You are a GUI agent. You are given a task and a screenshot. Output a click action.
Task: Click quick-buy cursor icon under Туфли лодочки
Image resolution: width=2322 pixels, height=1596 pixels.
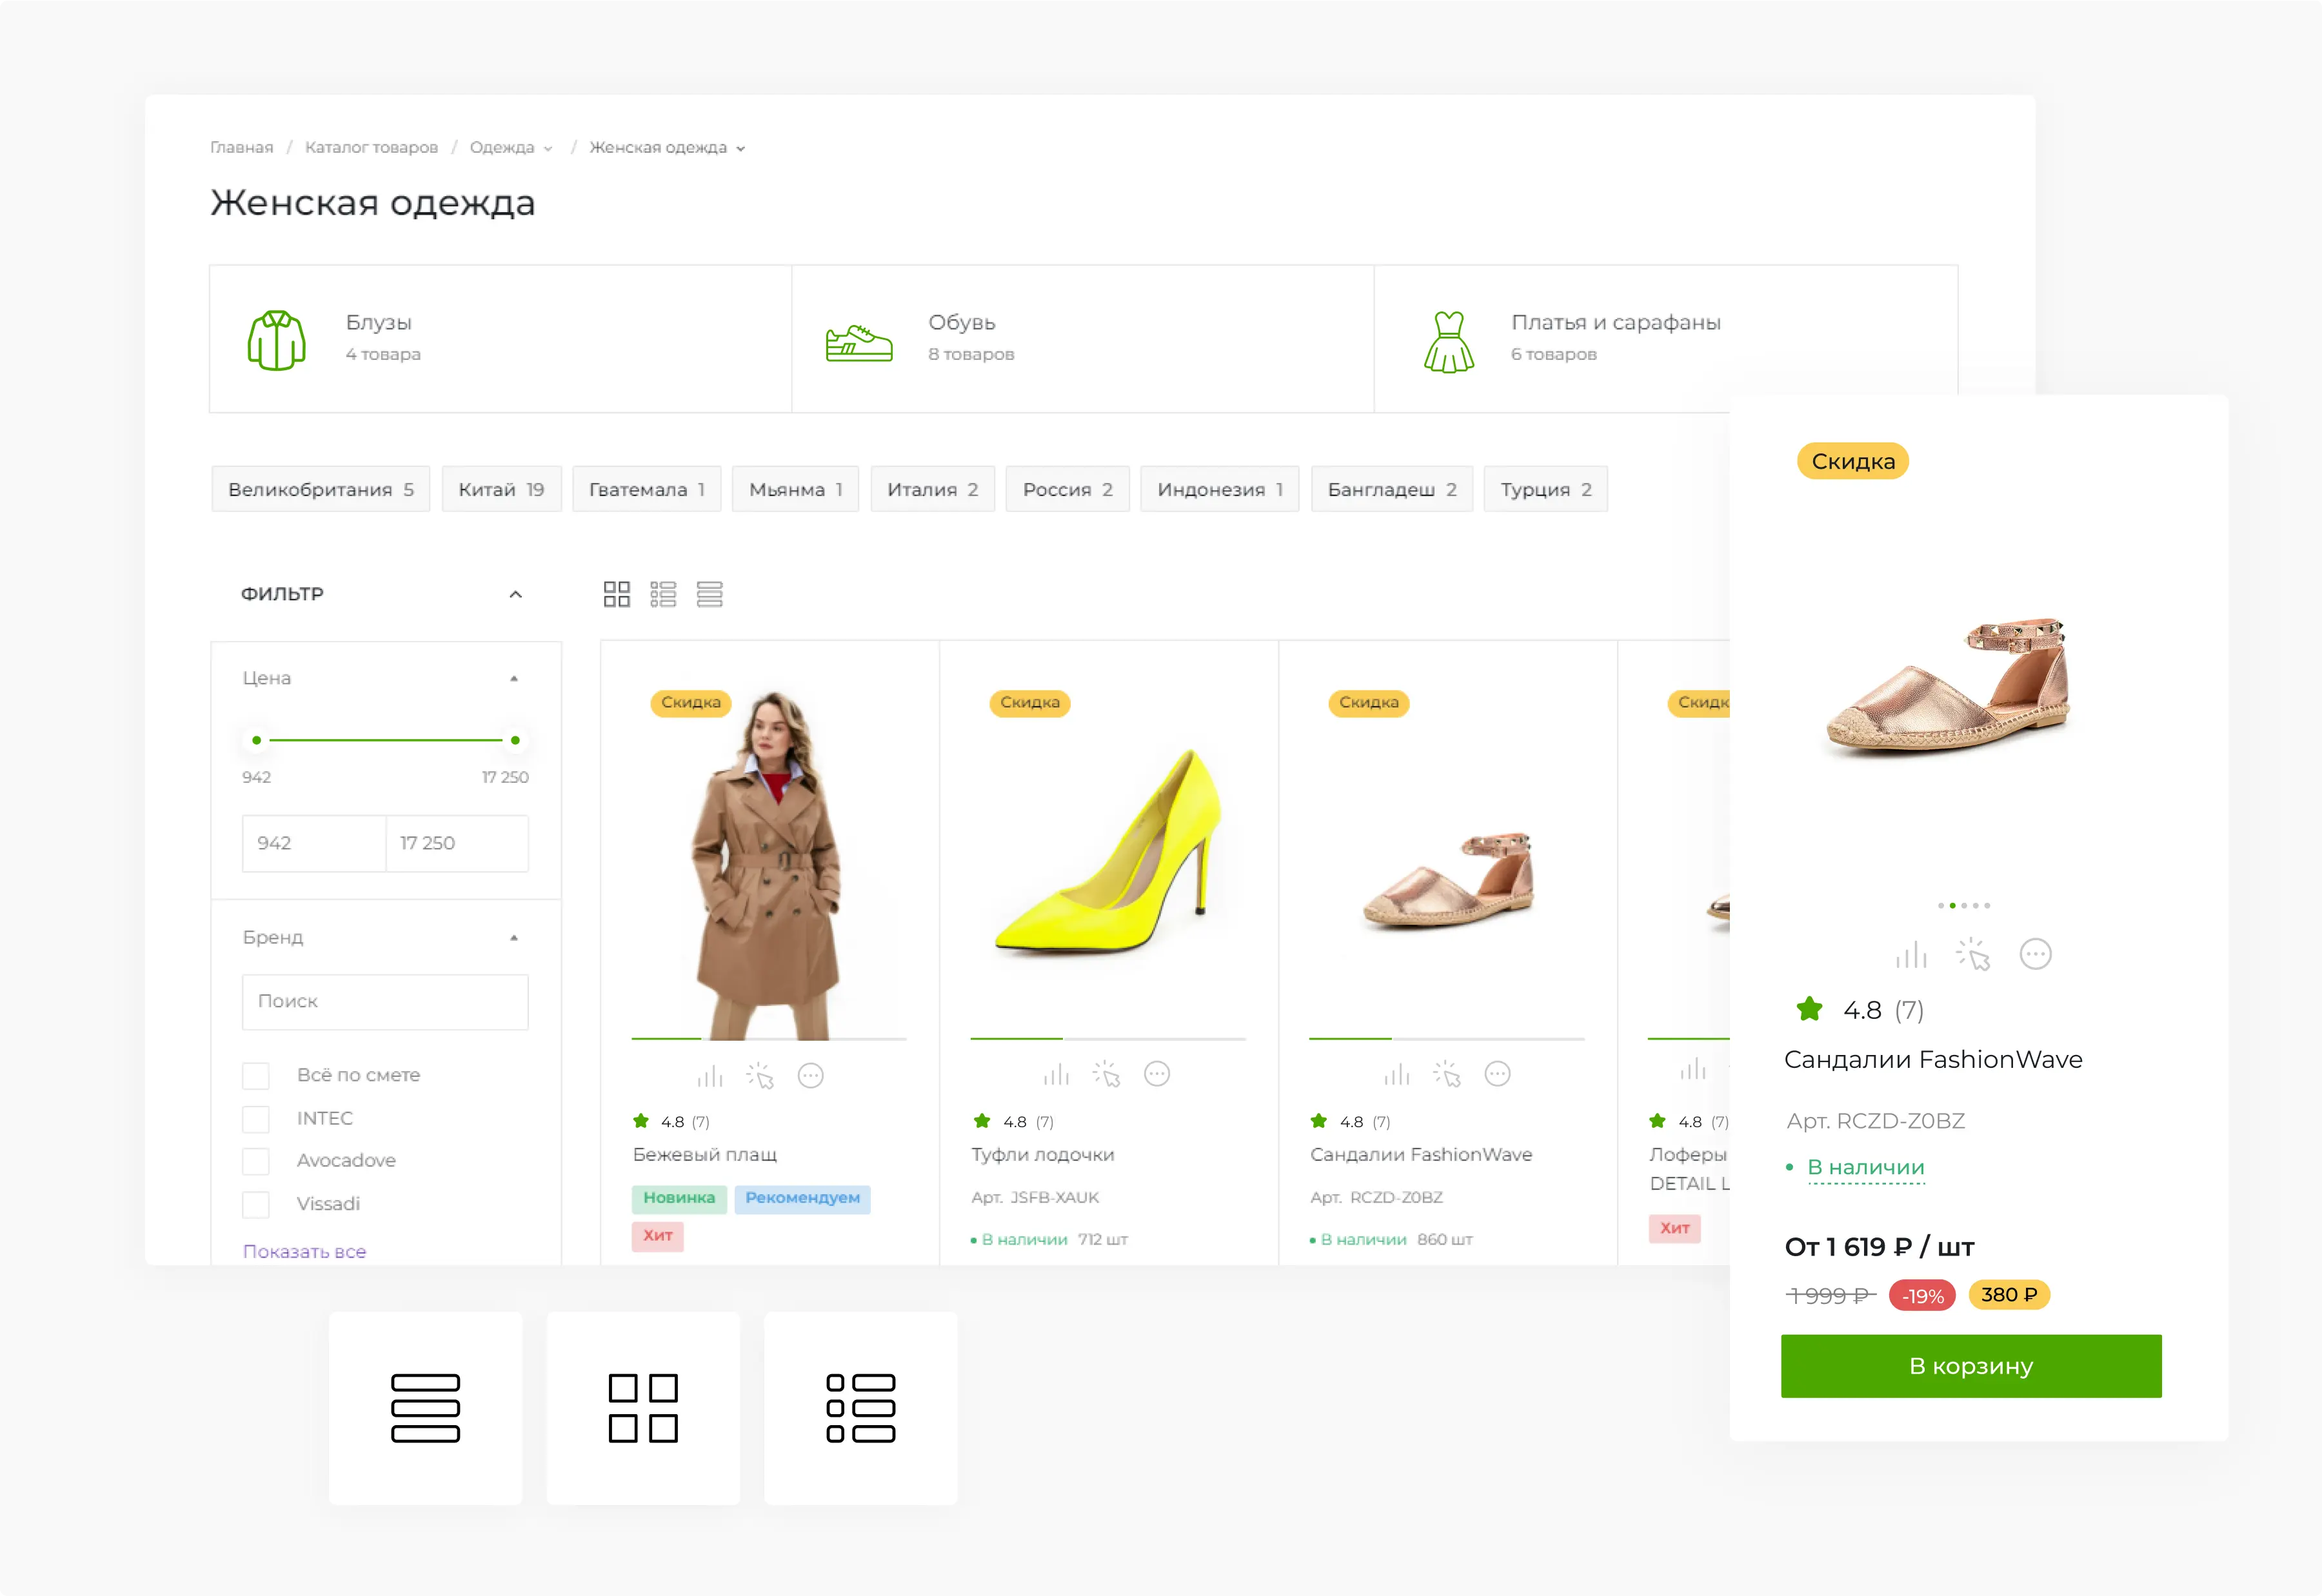1106,1075
